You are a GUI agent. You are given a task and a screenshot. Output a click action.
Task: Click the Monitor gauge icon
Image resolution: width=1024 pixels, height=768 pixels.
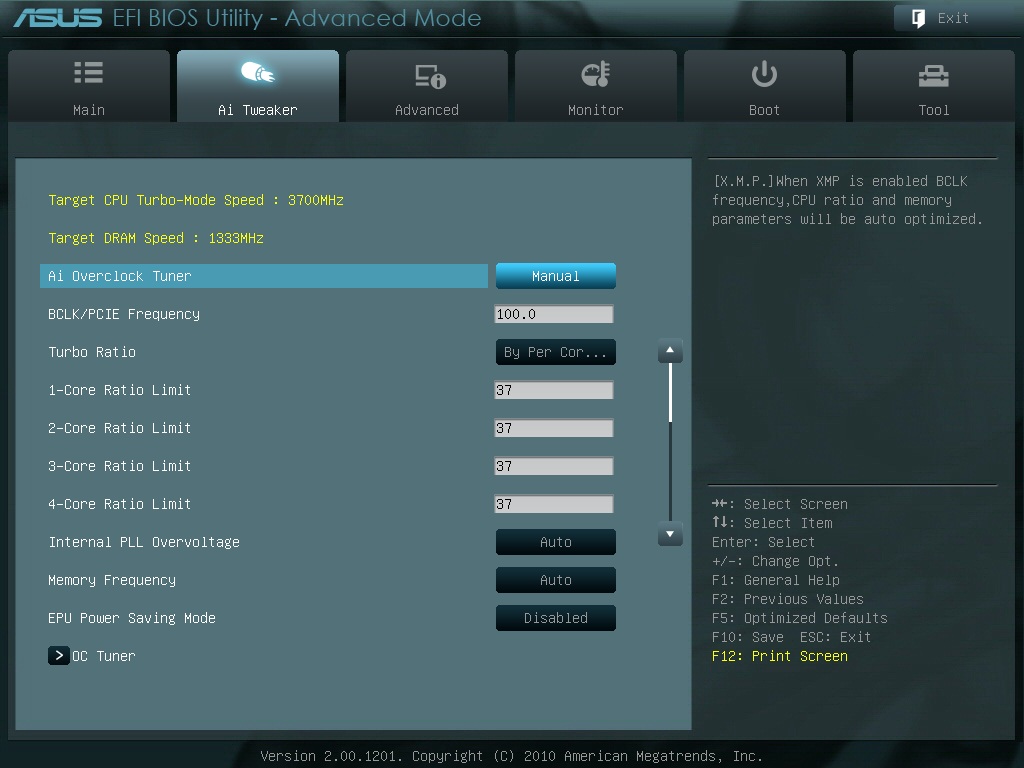[595, 74]
